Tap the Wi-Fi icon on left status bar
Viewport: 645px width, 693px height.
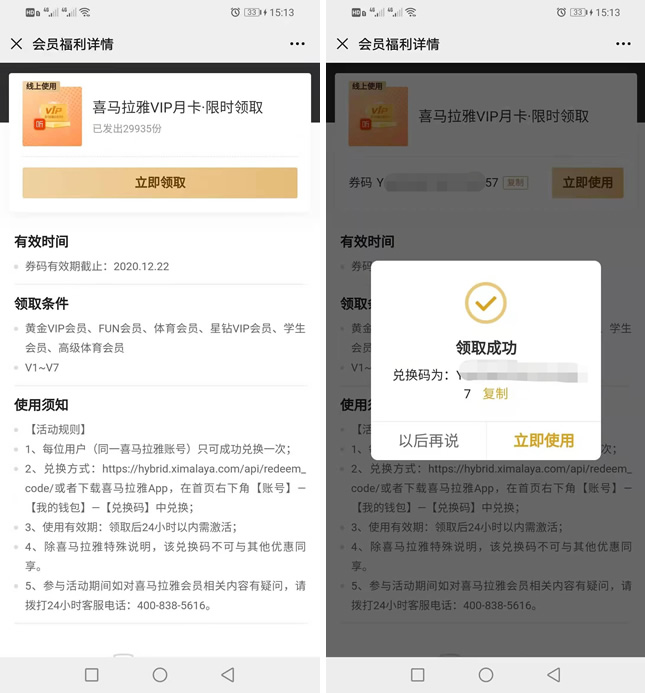click(x=85, y=12)
